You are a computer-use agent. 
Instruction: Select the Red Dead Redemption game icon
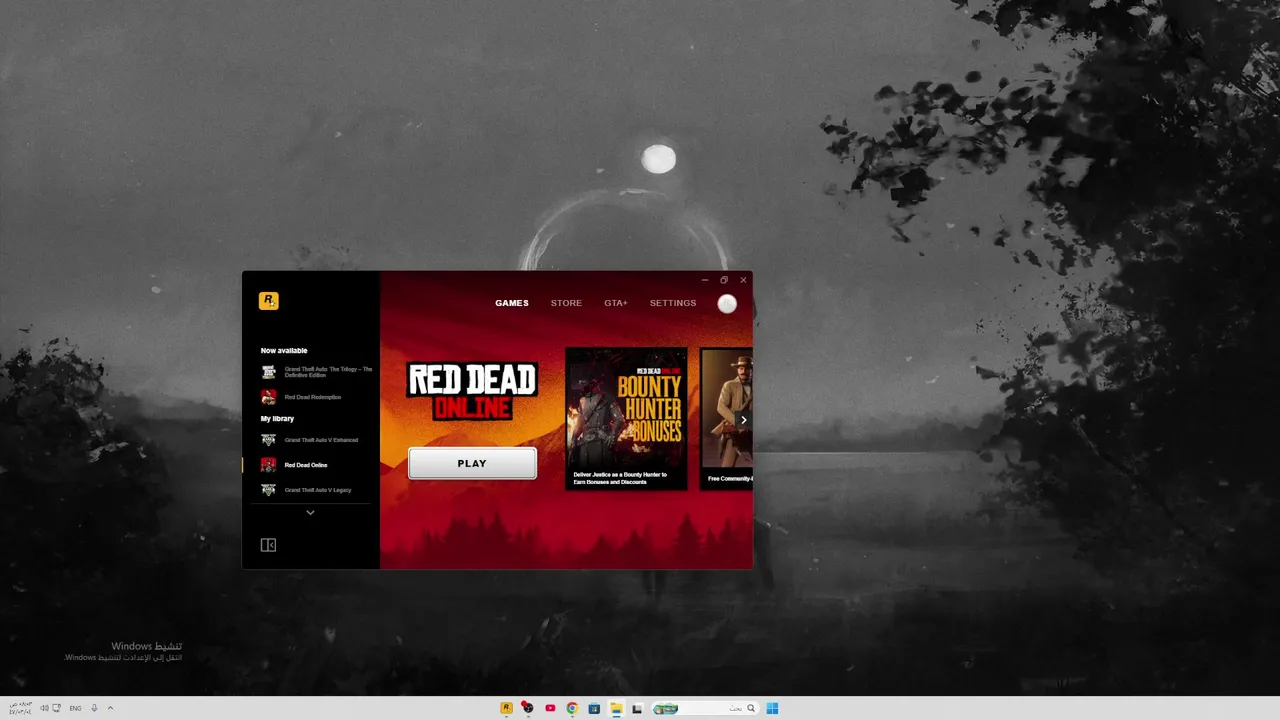(x=268, y=397)
